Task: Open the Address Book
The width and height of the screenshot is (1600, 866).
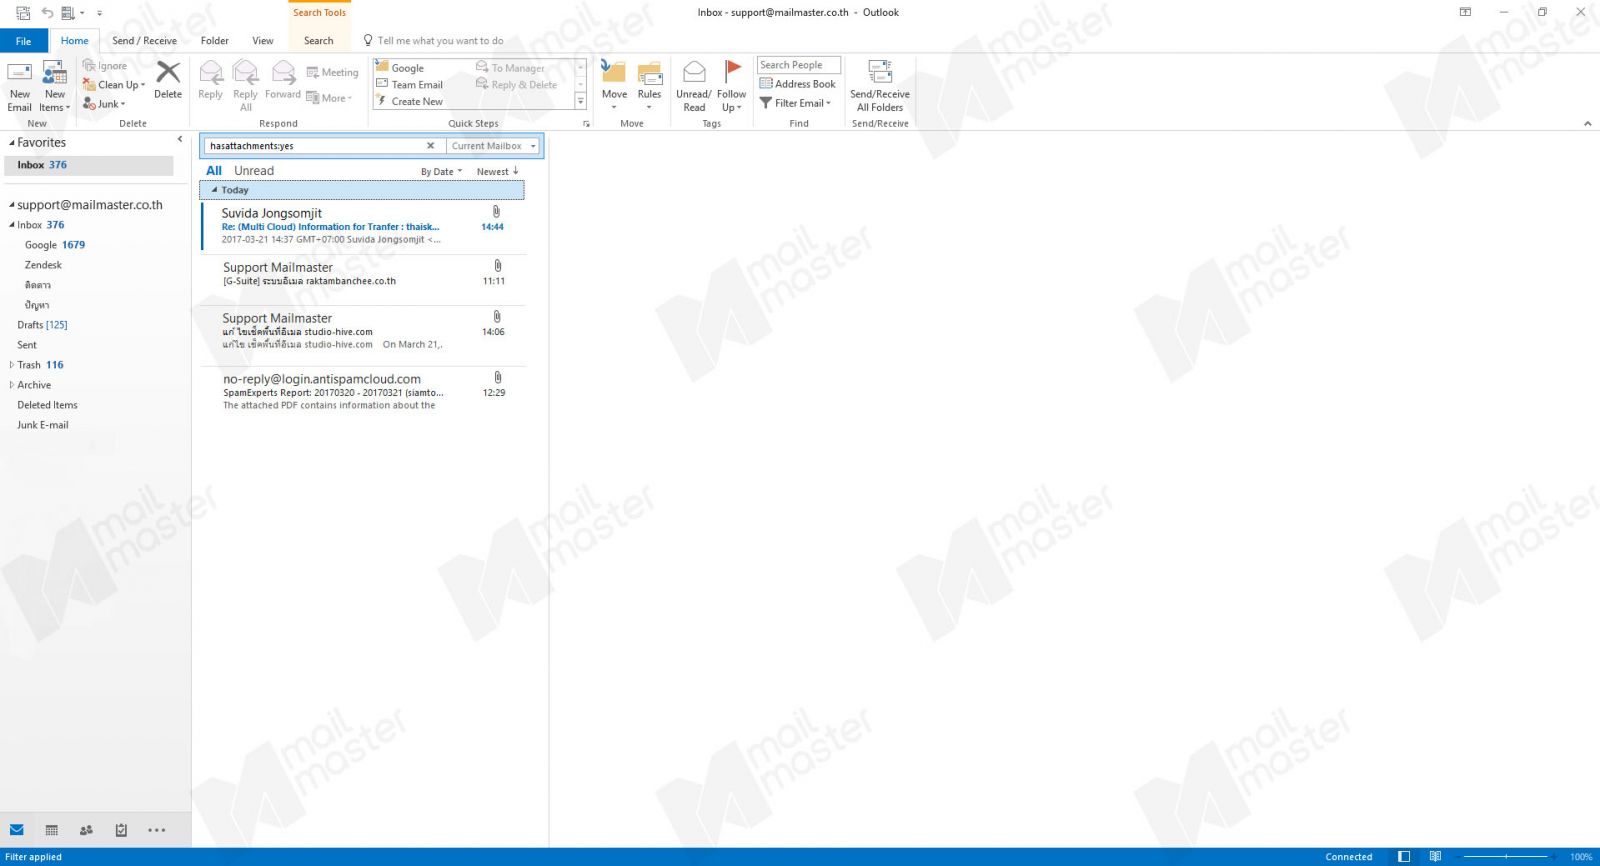Action: click(x=797, y=84)
